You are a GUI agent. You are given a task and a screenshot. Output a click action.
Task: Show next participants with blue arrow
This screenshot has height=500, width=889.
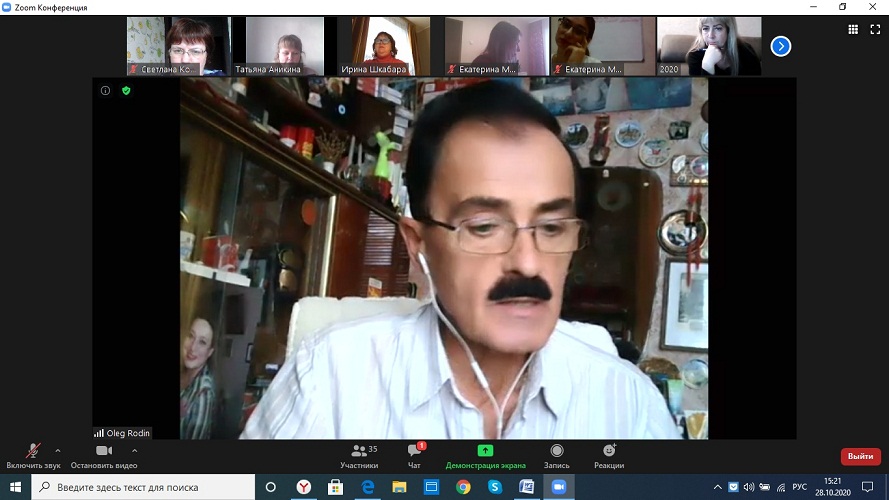tap(781, 46)
